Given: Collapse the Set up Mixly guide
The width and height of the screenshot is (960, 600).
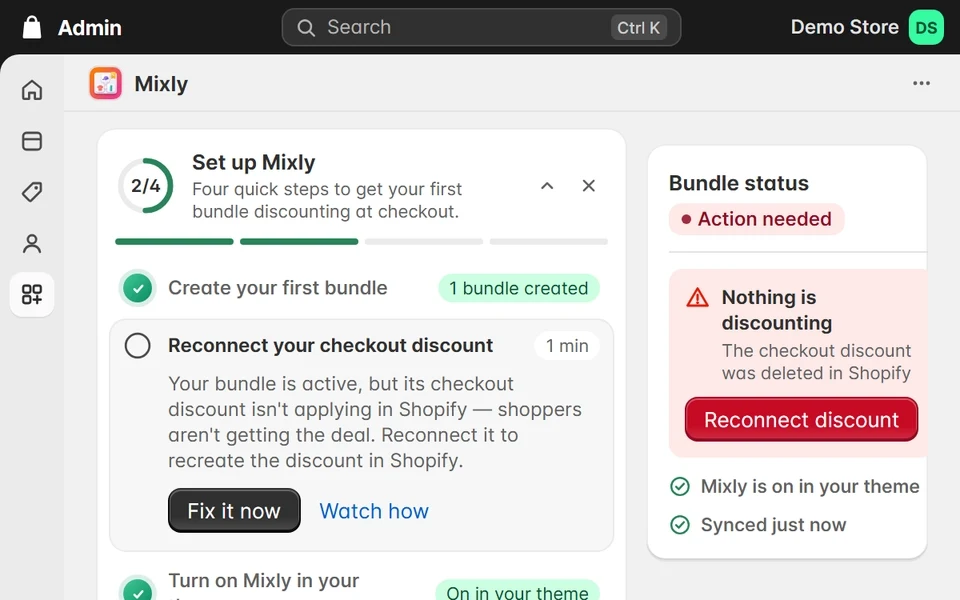Looking at the screenshot, I should [547, 186].
